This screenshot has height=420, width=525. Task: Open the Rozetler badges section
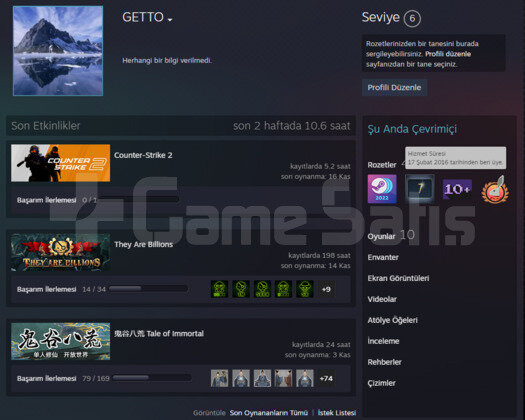click(x=382, y=165)
